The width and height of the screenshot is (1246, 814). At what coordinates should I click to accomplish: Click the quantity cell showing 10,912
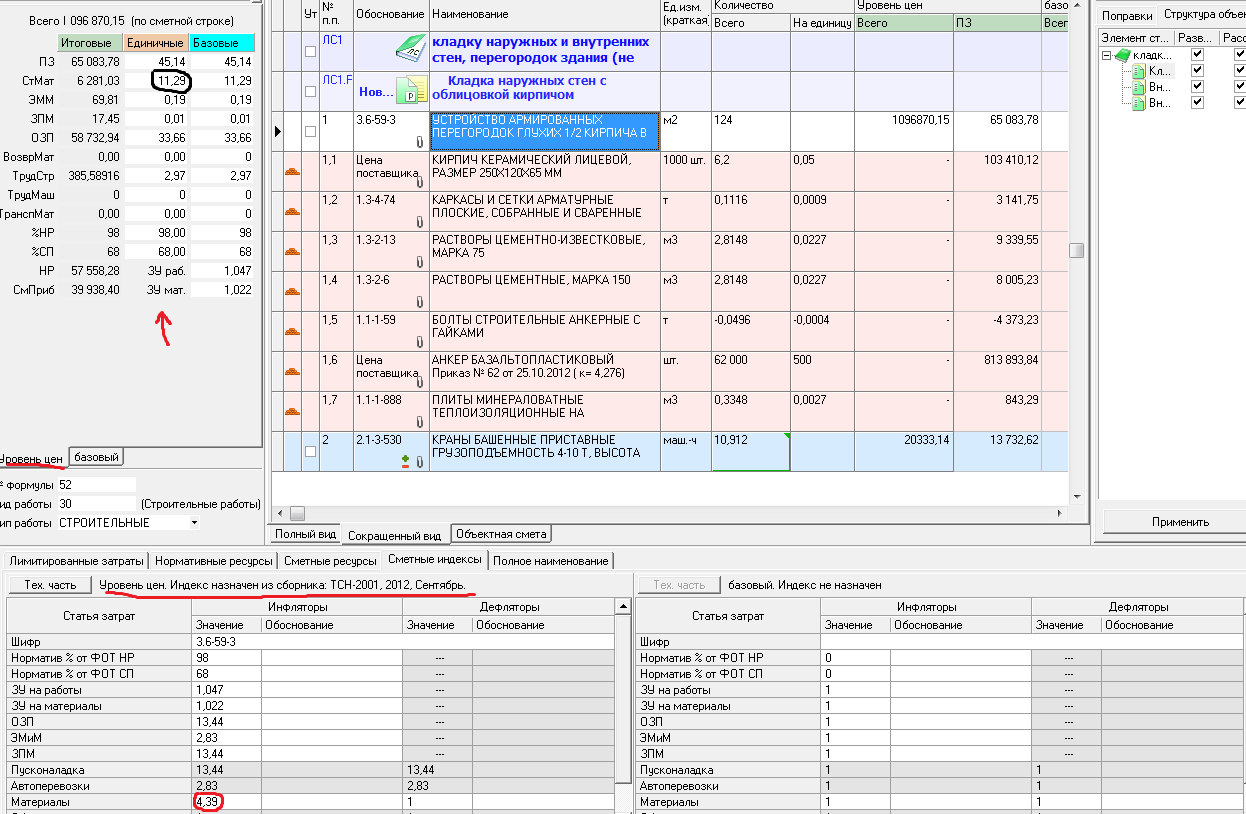point(750,451)
